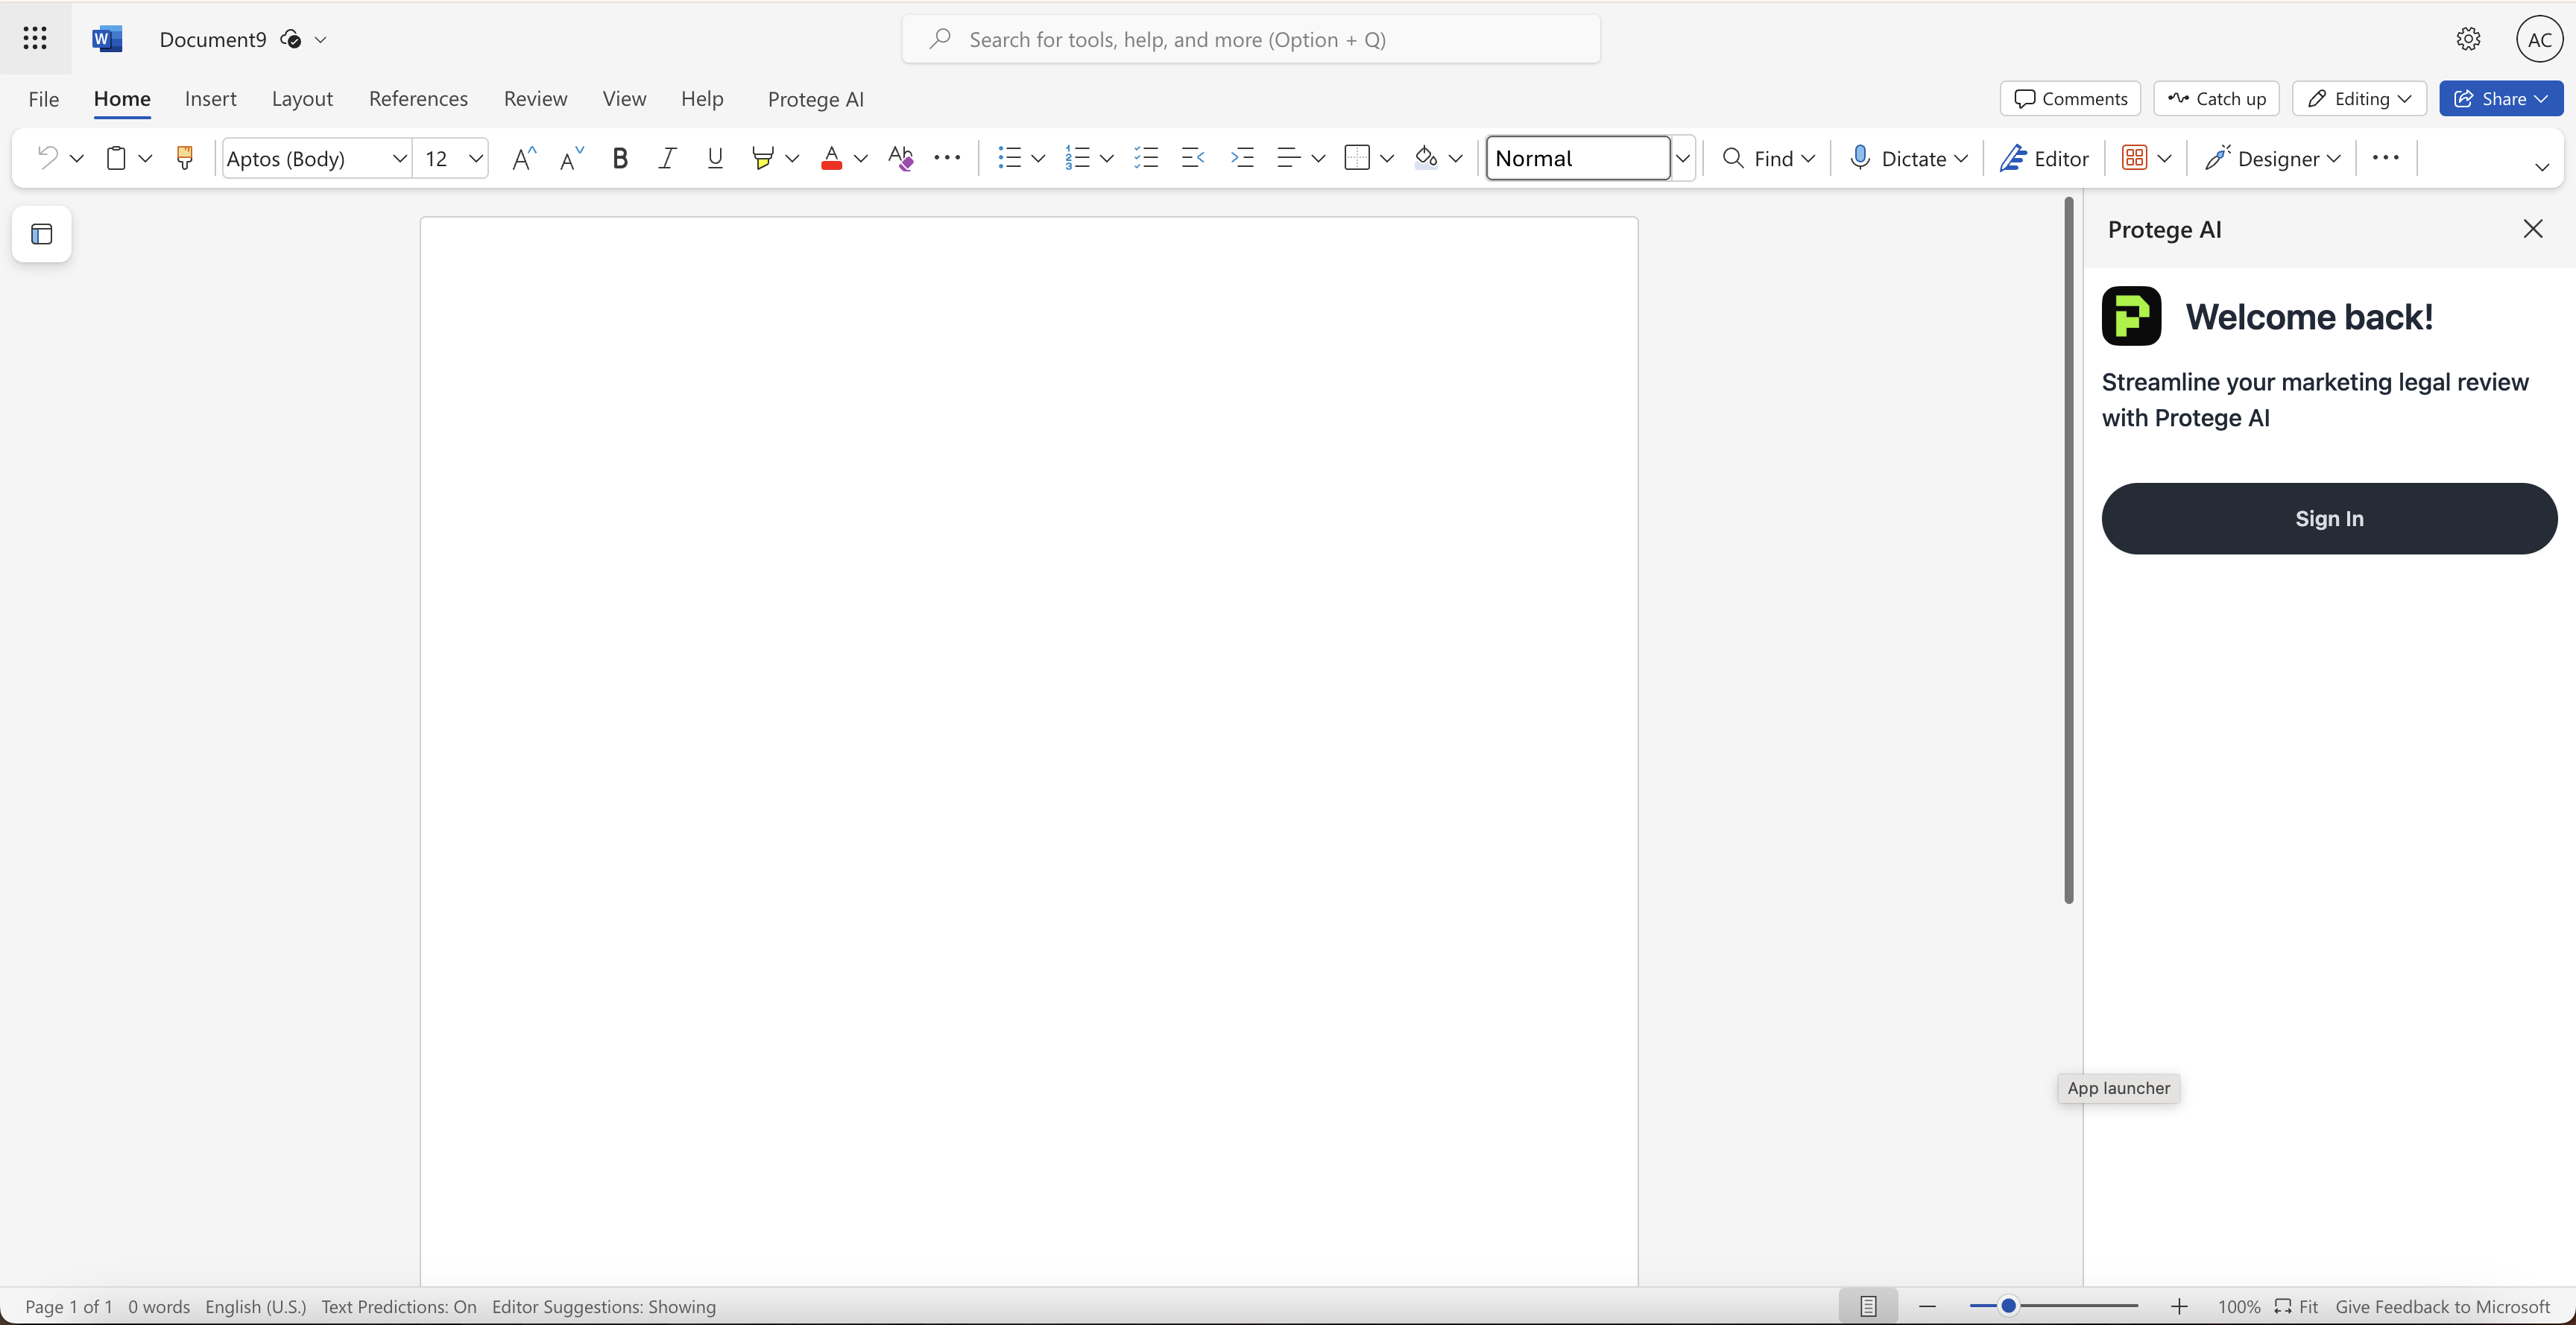The image size is (2576, 1325).
Task: Toggle italic formatting
Action: [x=667, y=158]
